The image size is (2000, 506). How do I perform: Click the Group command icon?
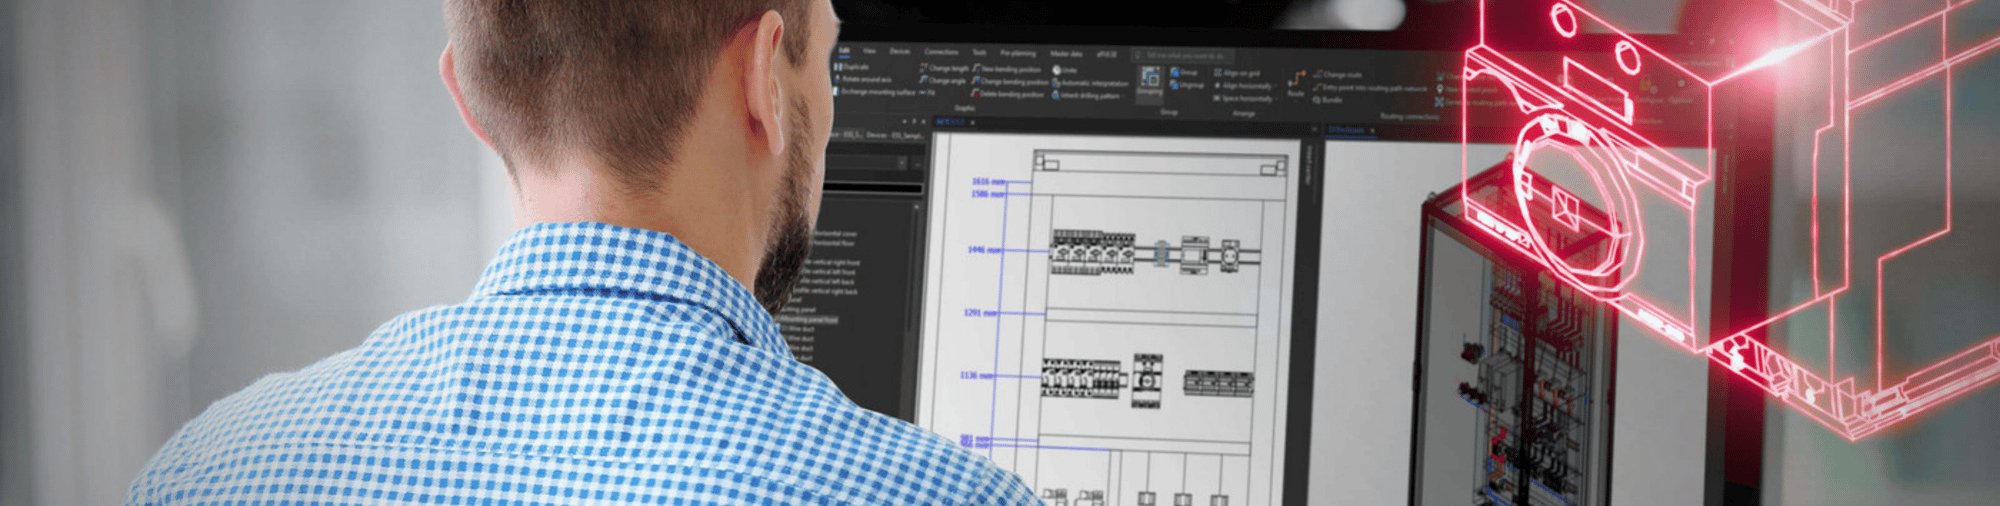tap(1176, 72)
